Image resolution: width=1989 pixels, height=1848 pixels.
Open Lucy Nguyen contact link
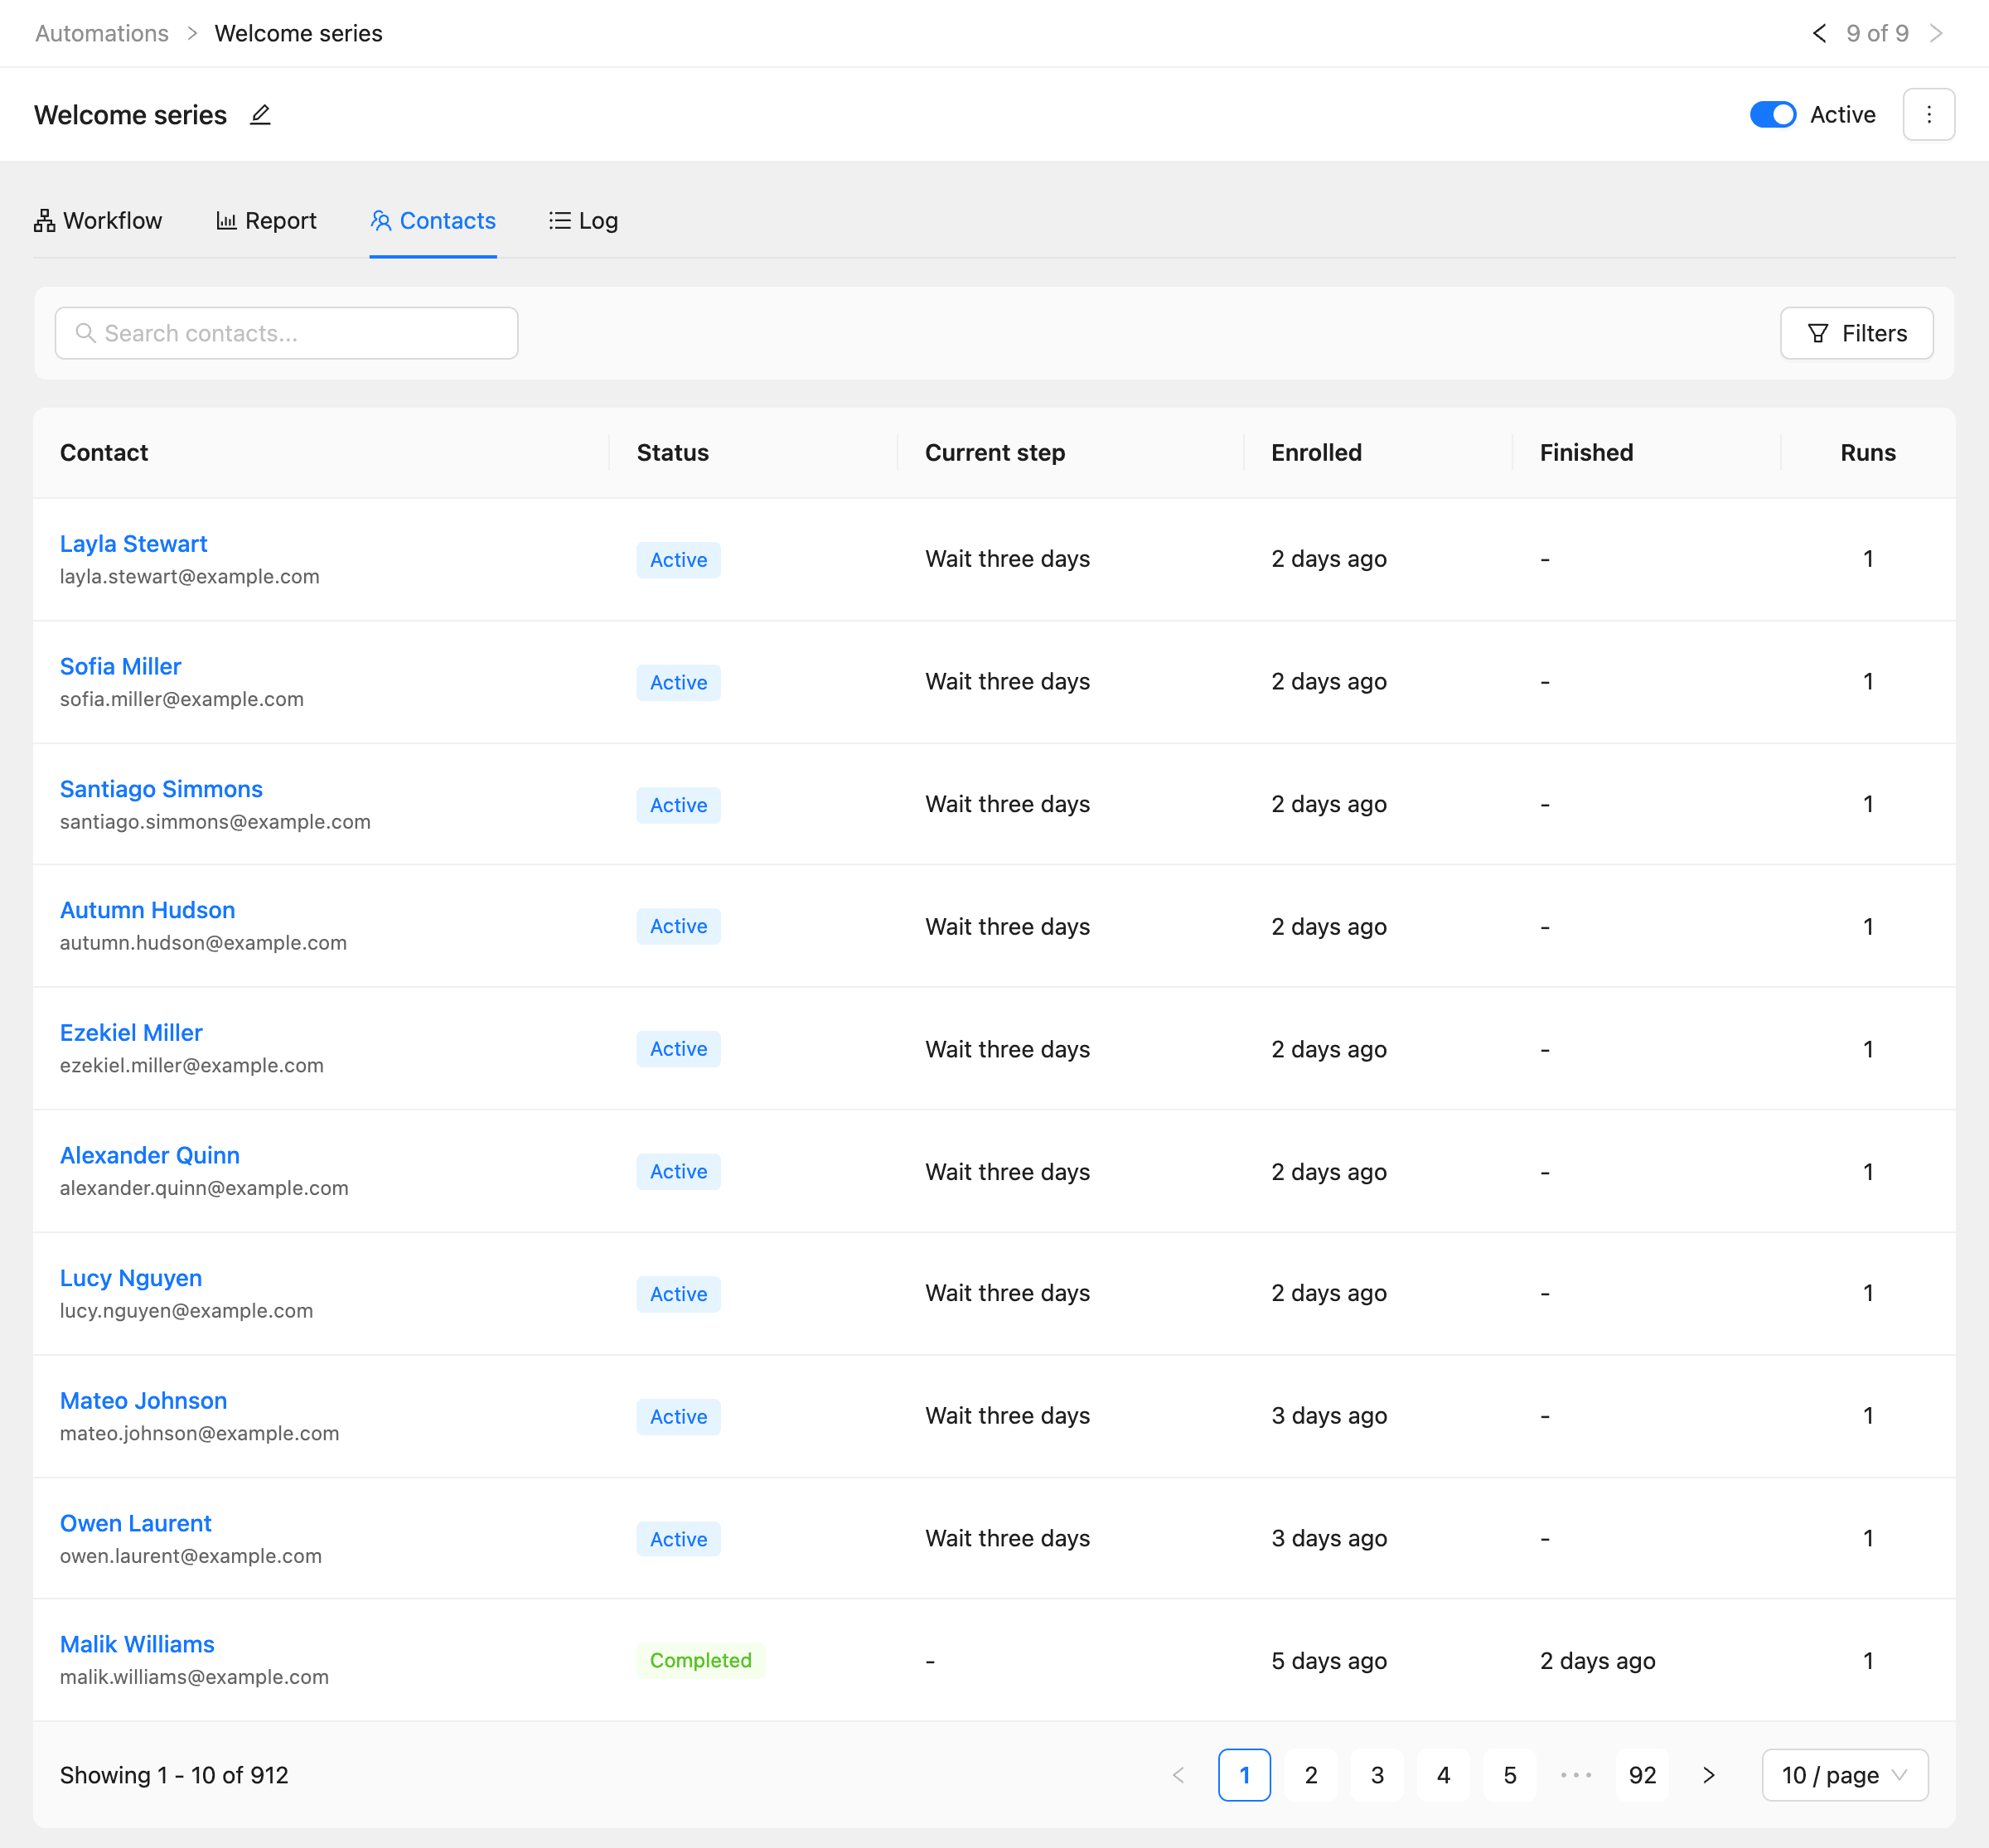131,1278
